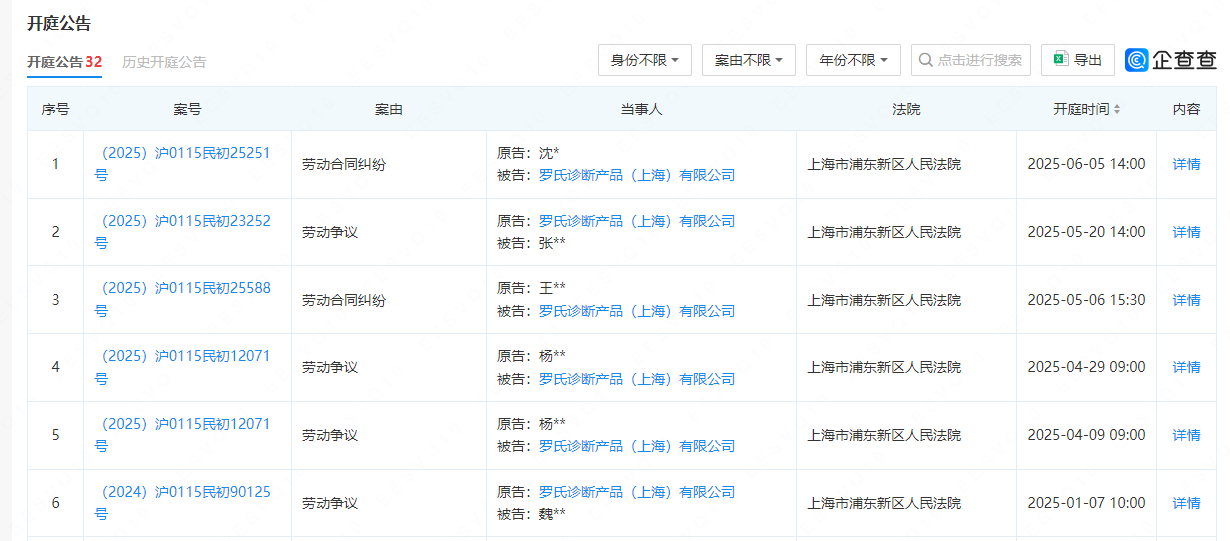
Task: Select 上海市浦东新区人民法院 in row 1
Action: pos(884,164)
